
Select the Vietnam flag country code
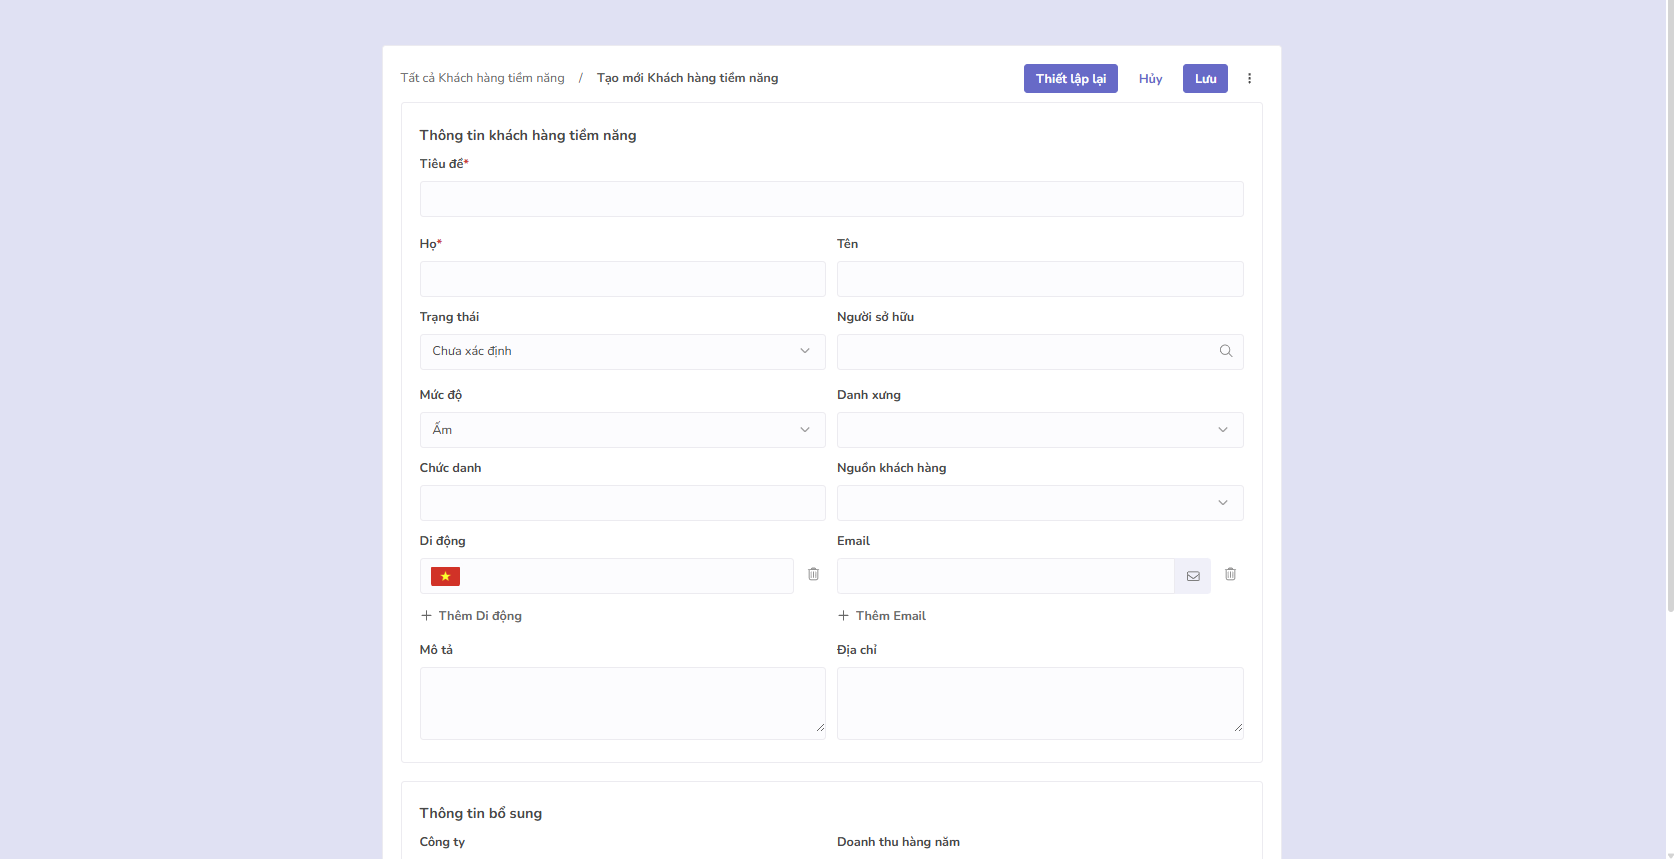coord(445,576)
